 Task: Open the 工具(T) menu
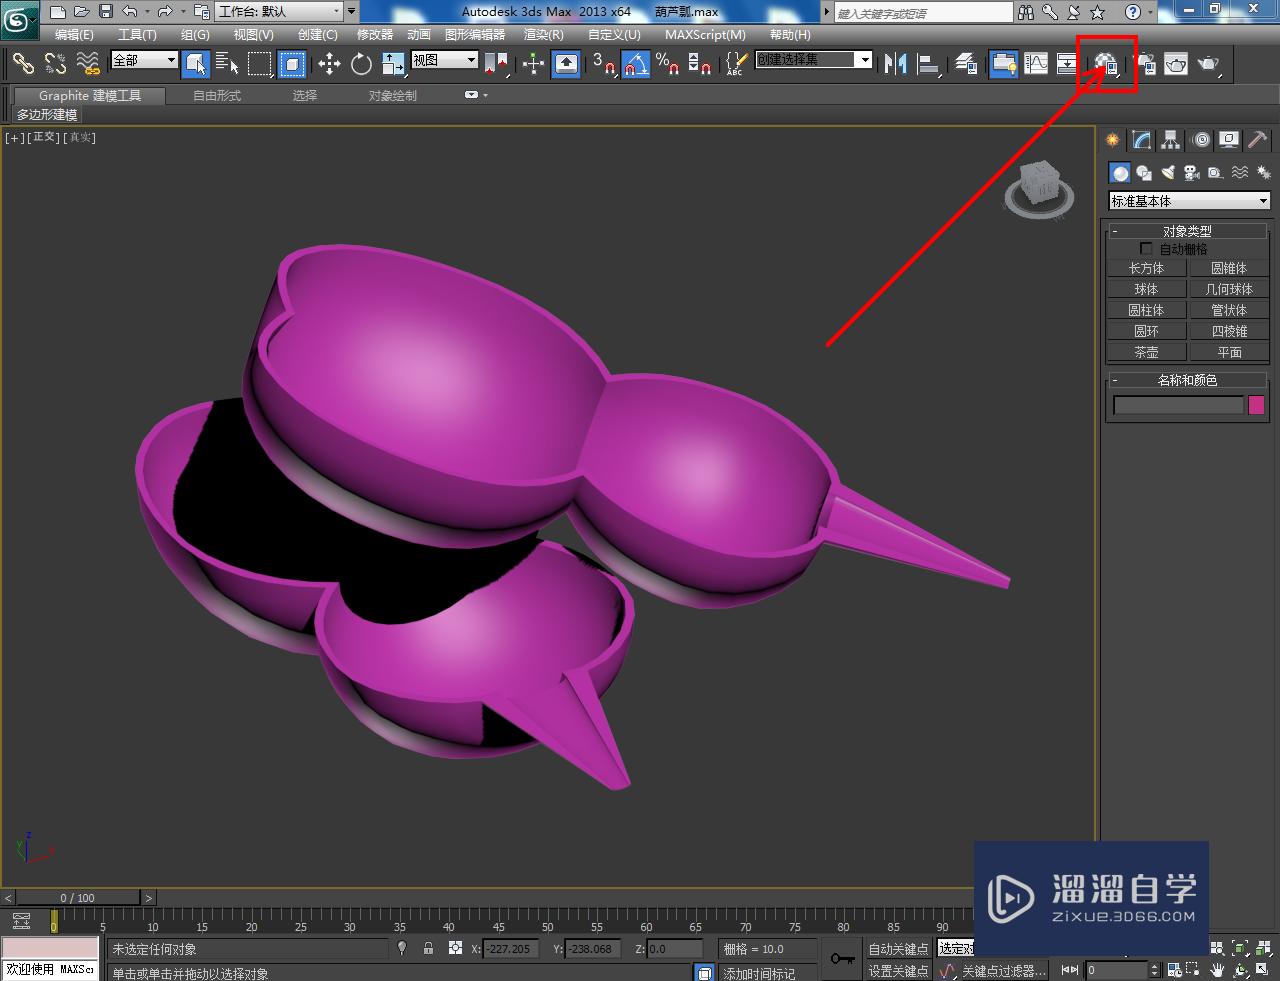tap(137, 34)
